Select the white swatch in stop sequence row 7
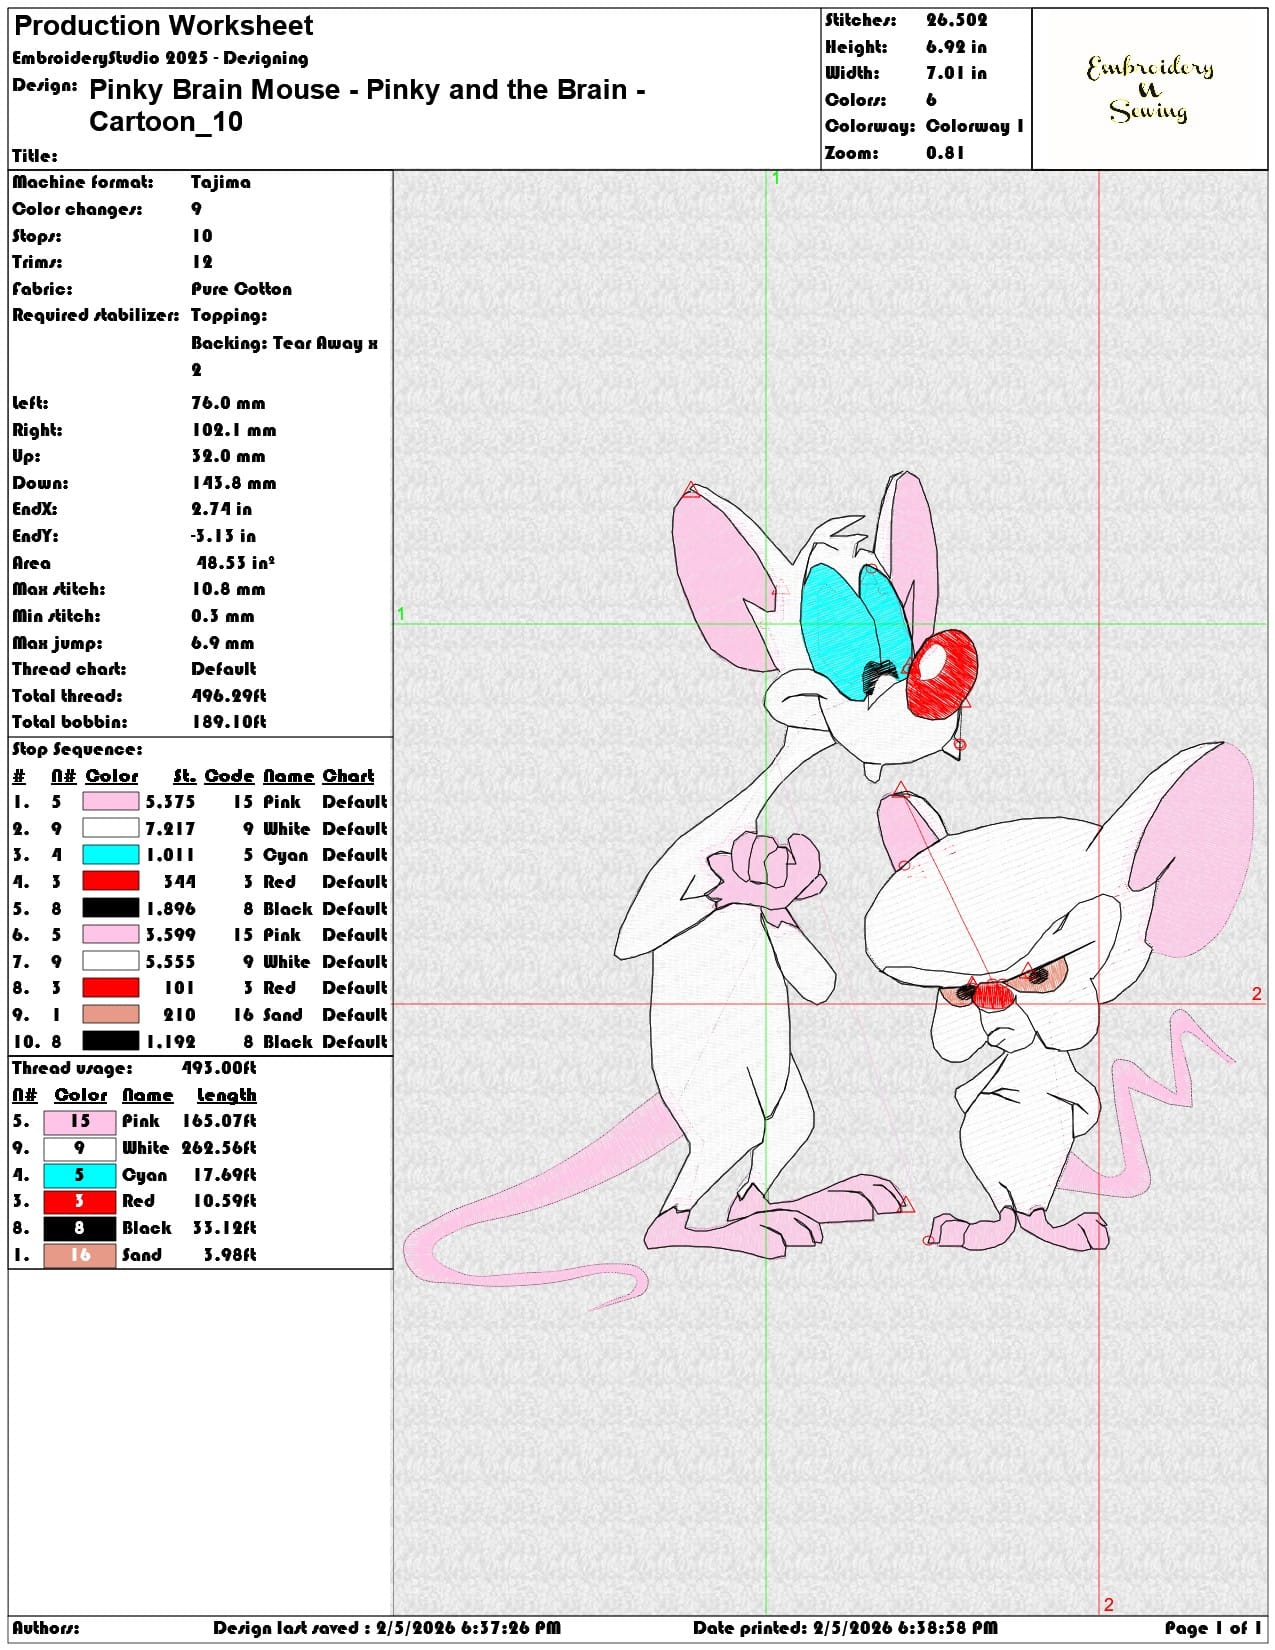The width and height of the screenshot is (1275, 1650). pos(110,961)
